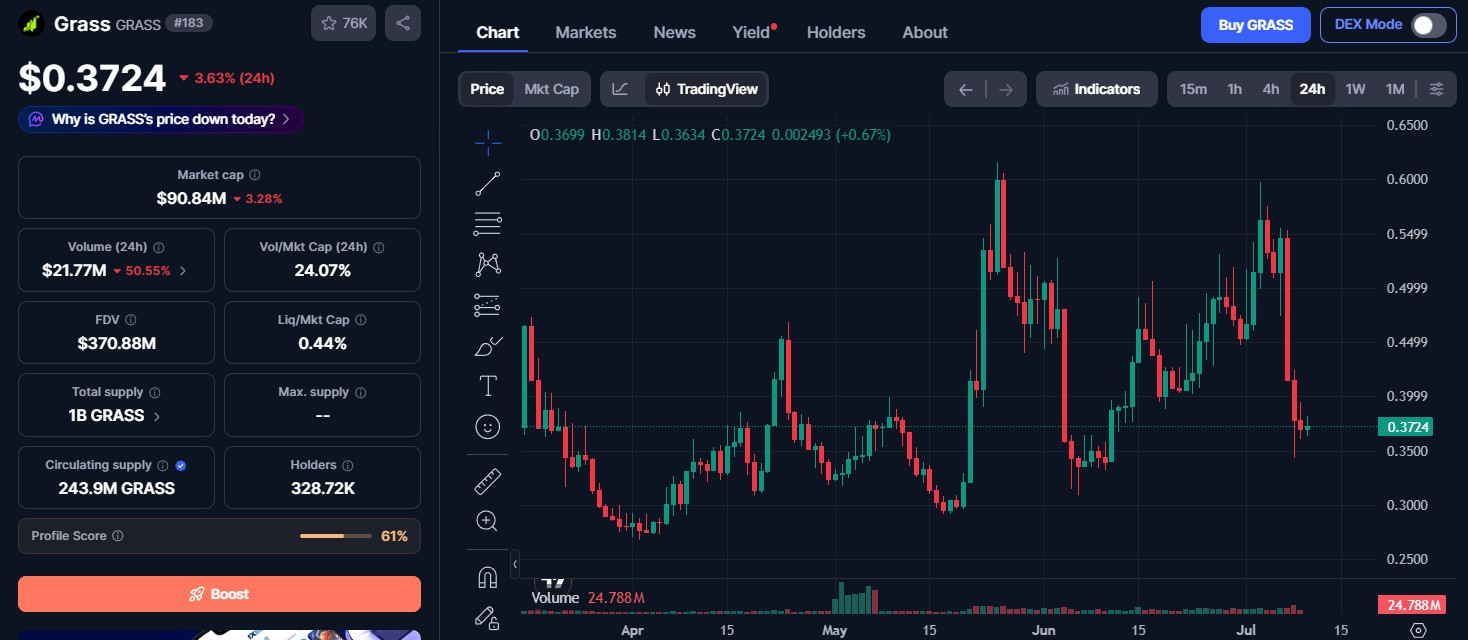Click the $370.88M FDV value
This screenshot has height=640, width=1468.
(117, 343)
